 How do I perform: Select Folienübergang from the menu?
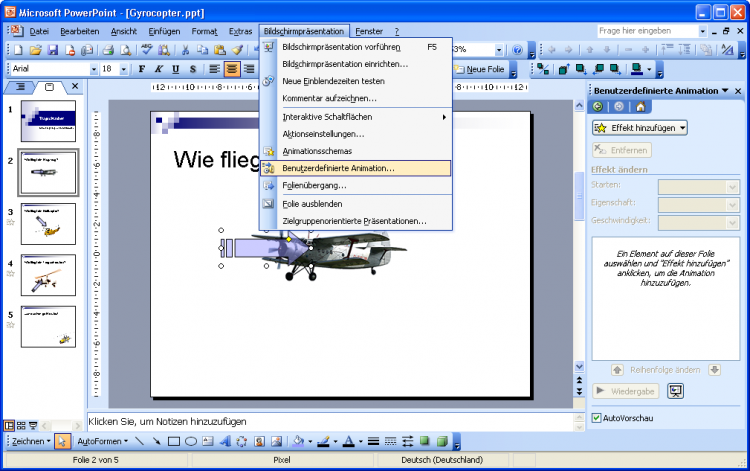(314, 185)
